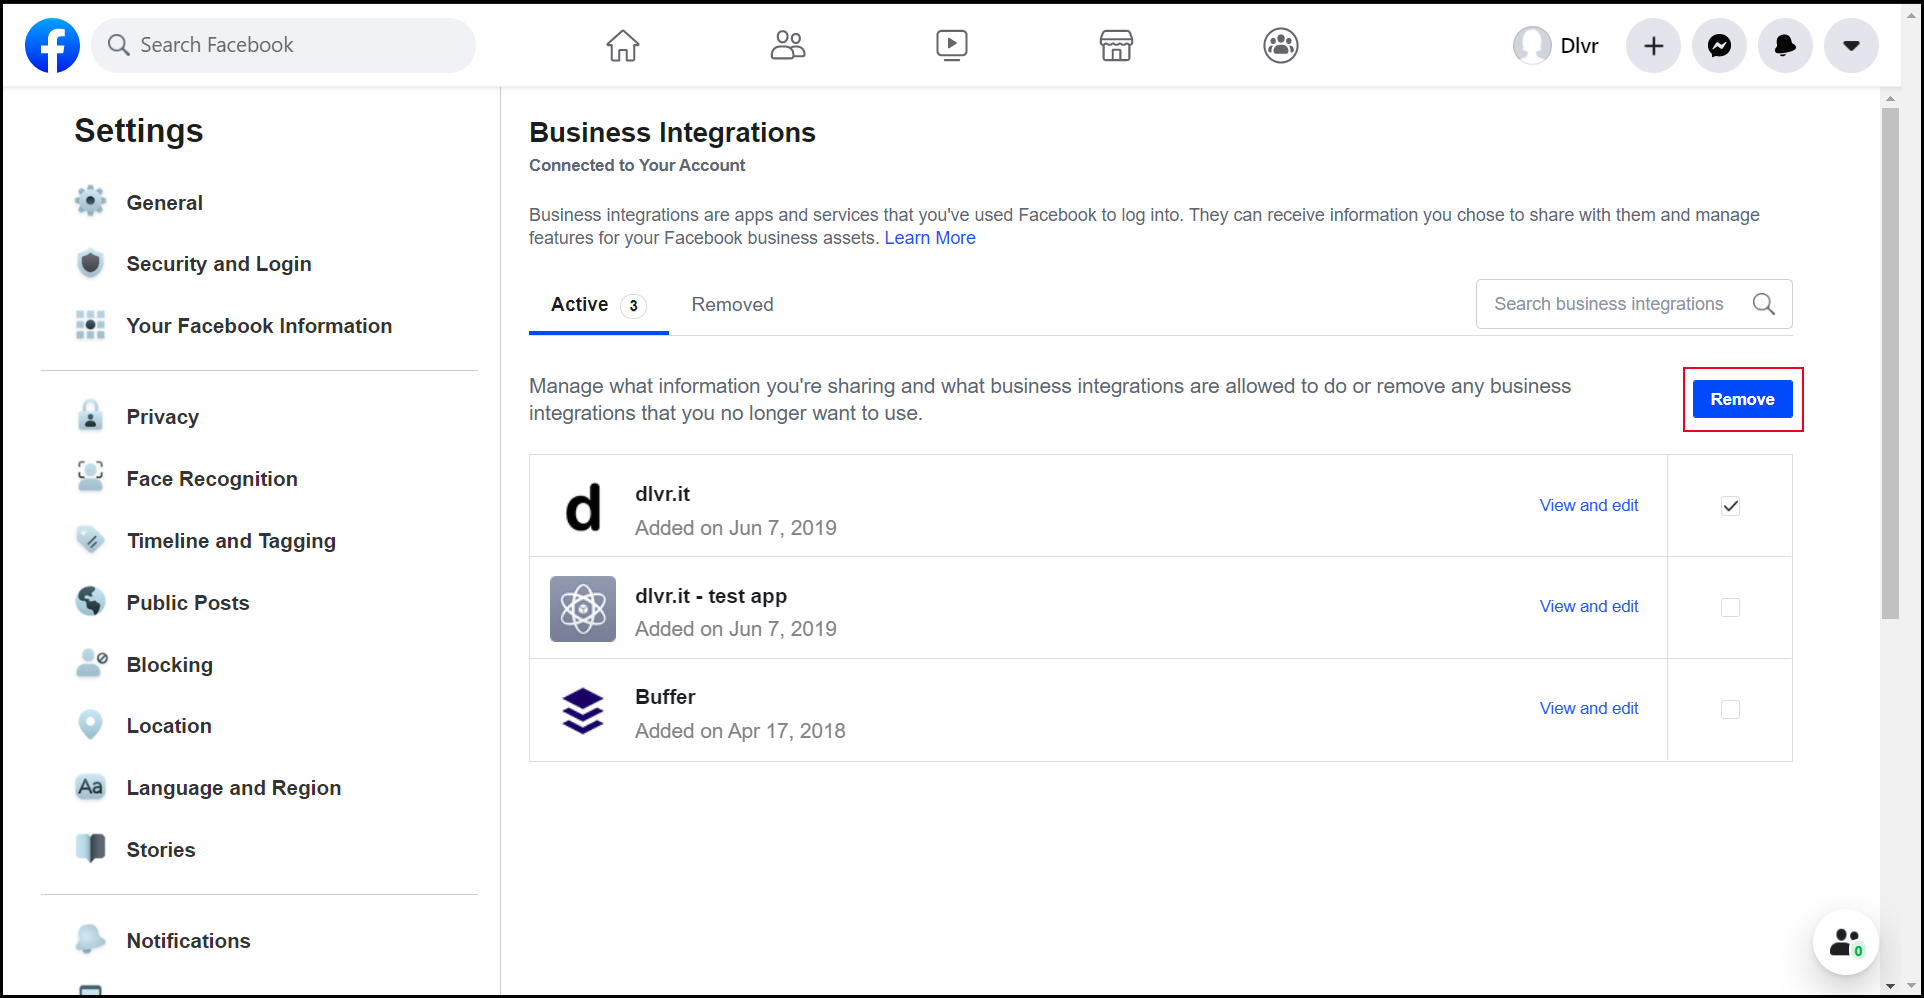Click the Notifications bell in sidebar
1924x998 pixels.
(90, 939)
